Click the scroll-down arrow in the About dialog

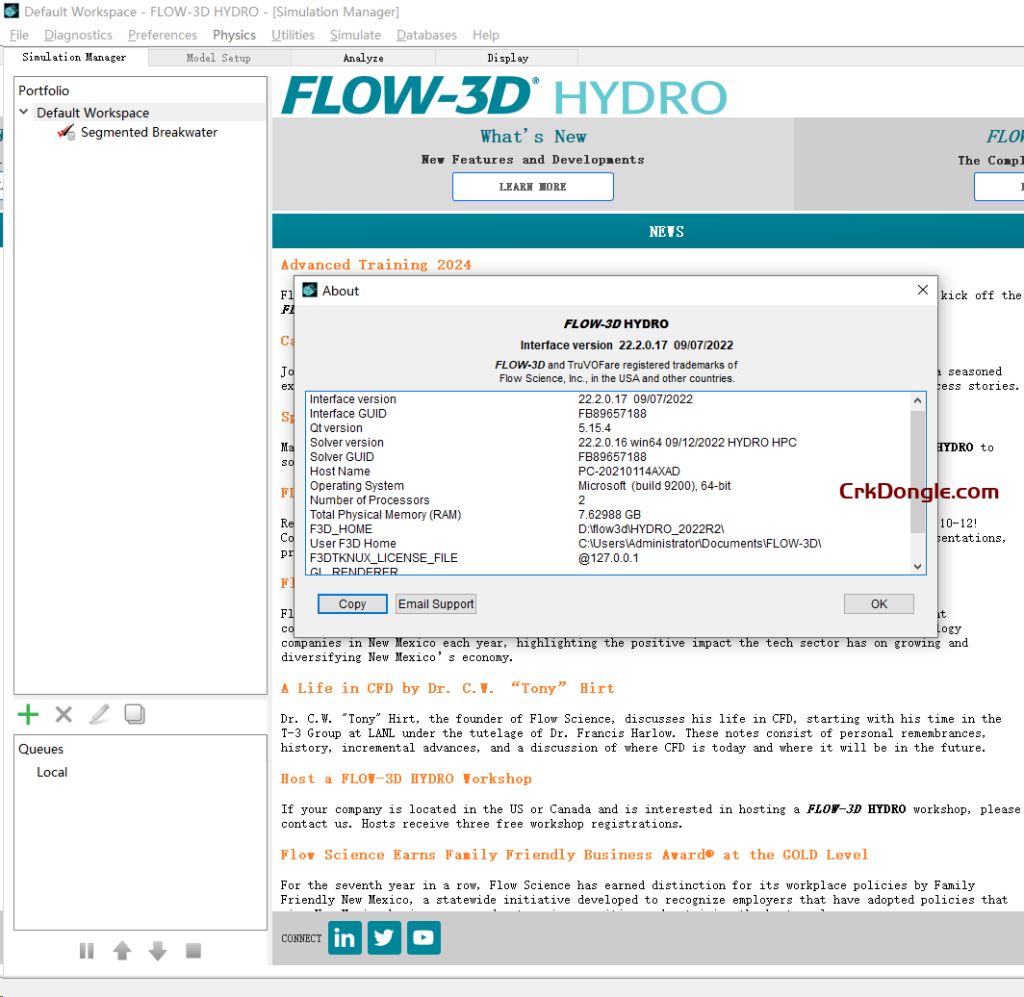[x=916, y=565]
